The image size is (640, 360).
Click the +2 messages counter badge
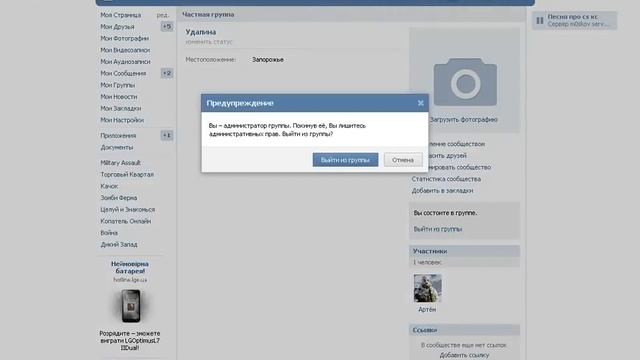(x=167, y=73)
